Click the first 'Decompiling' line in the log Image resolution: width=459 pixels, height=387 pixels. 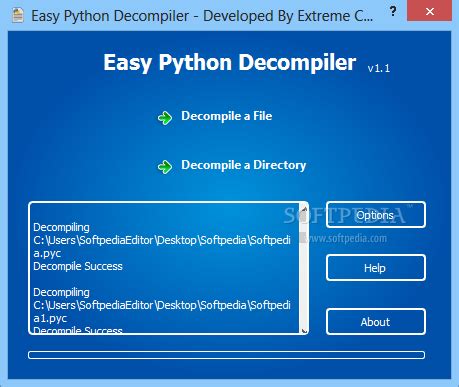(x=61, y=227)
